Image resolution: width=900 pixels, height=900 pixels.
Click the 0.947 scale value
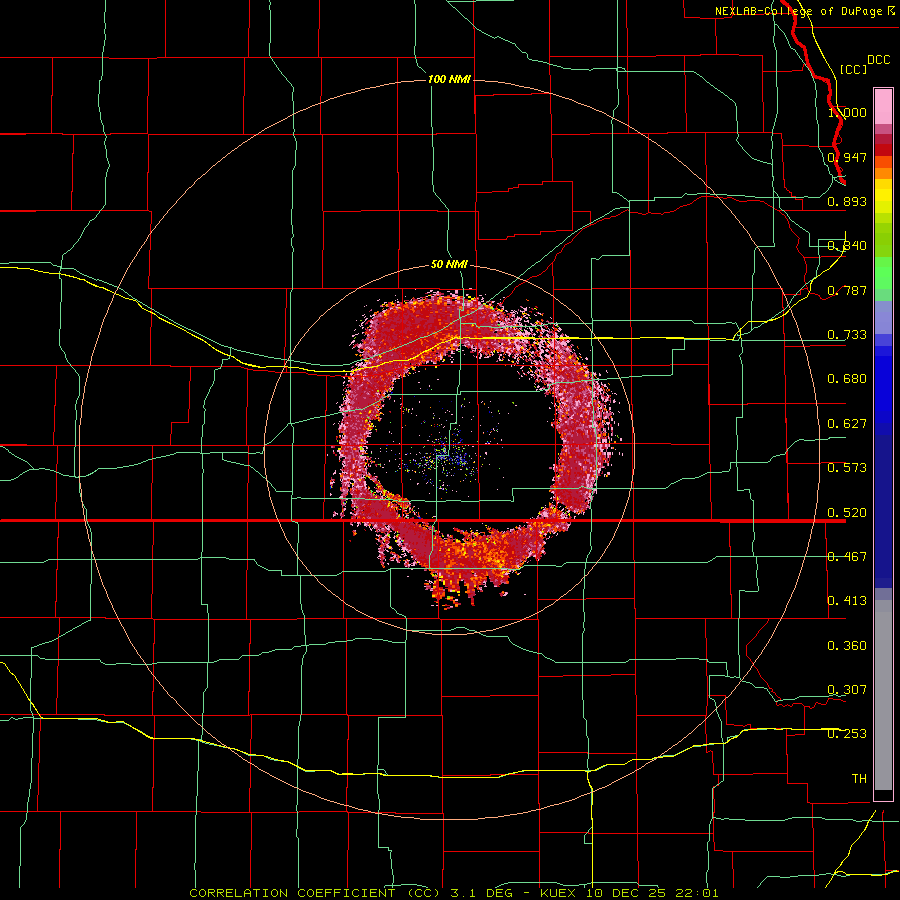pos(847,157)
